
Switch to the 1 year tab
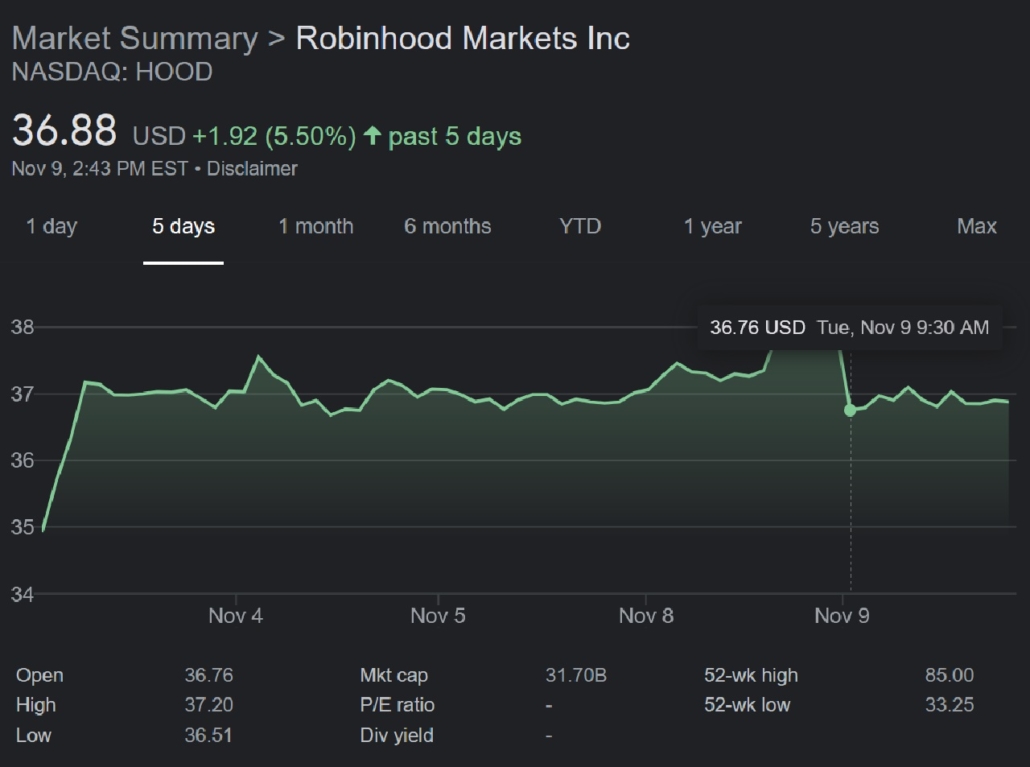click(x=713, y=227)
